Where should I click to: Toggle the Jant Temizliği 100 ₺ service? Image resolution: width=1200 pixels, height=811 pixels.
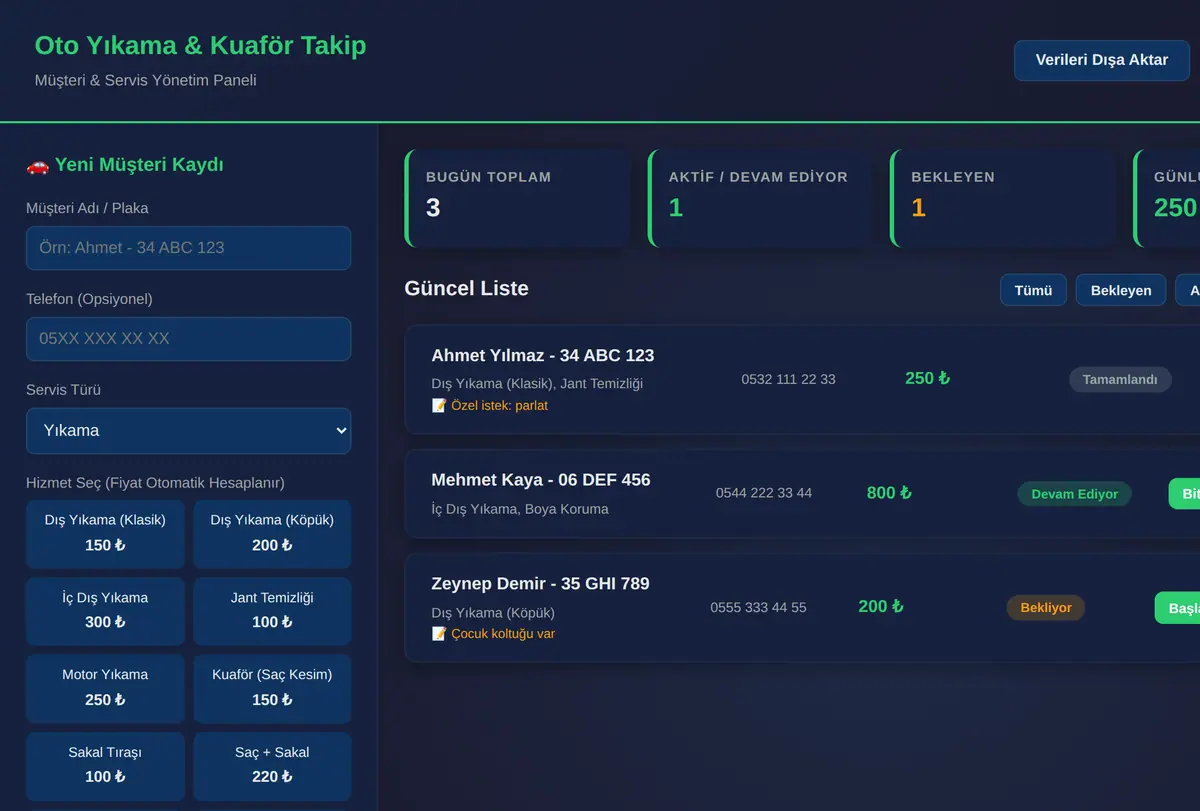click(x=272, y=611)
